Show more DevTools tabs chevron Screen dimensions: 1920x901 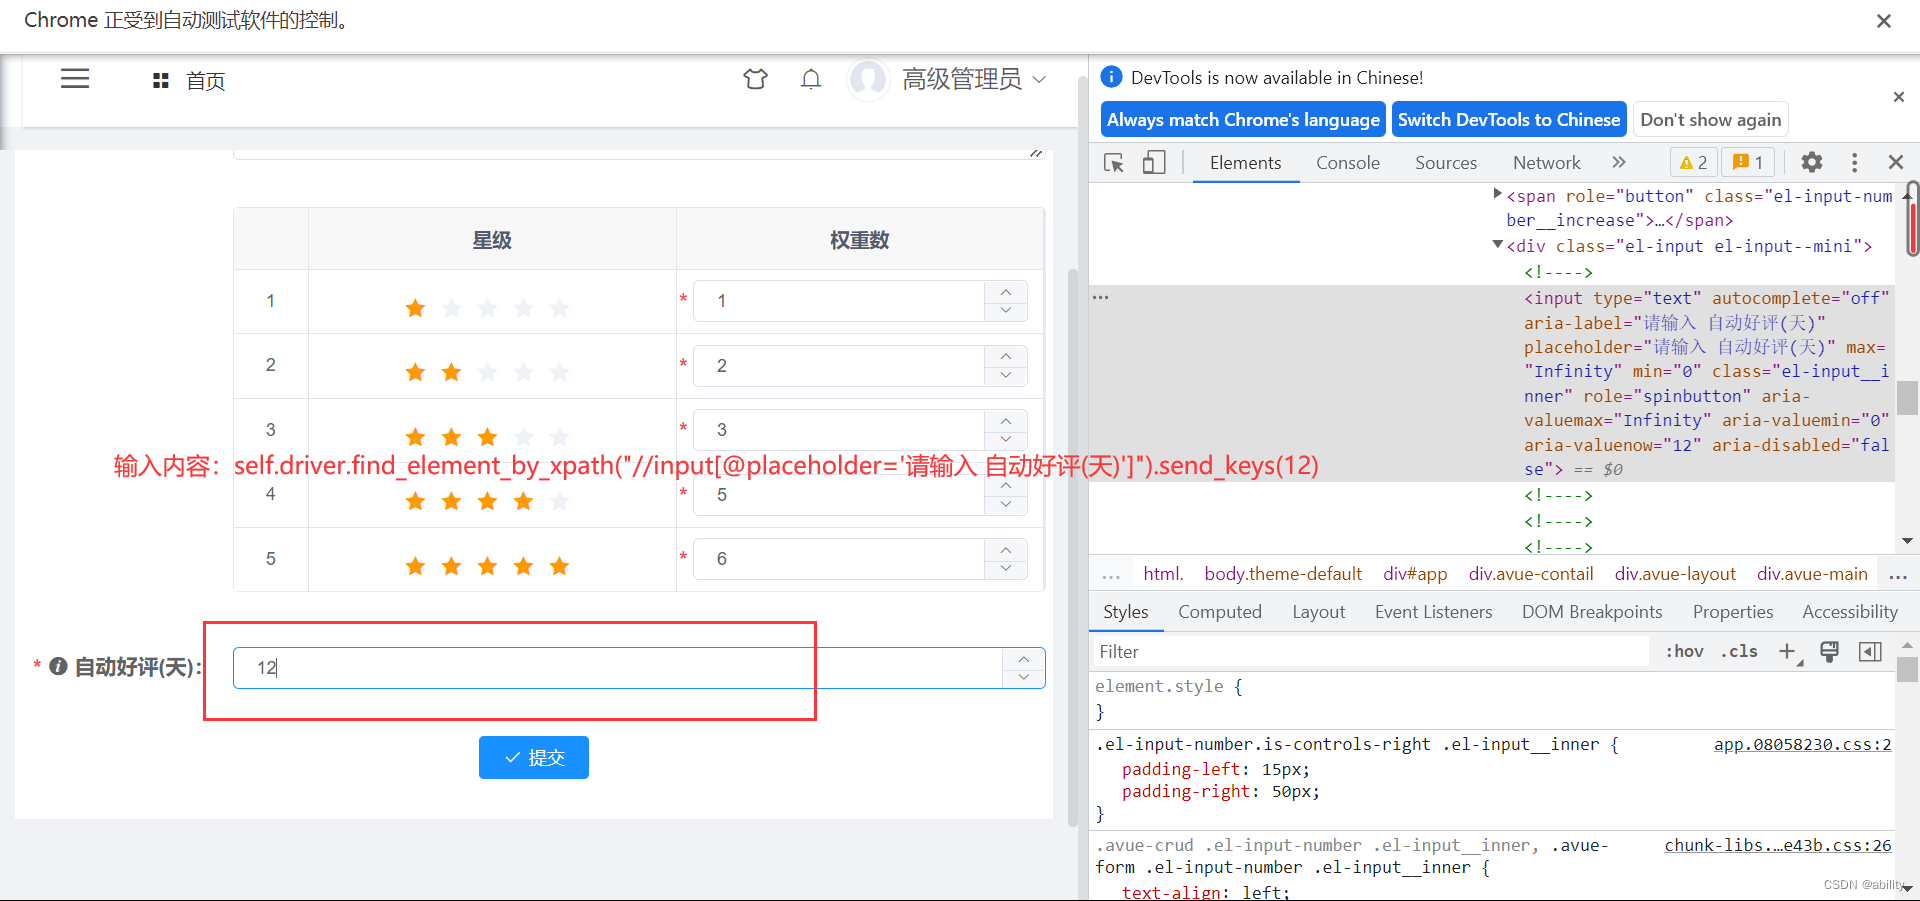pyautogui.click(x=1619, y=162)
